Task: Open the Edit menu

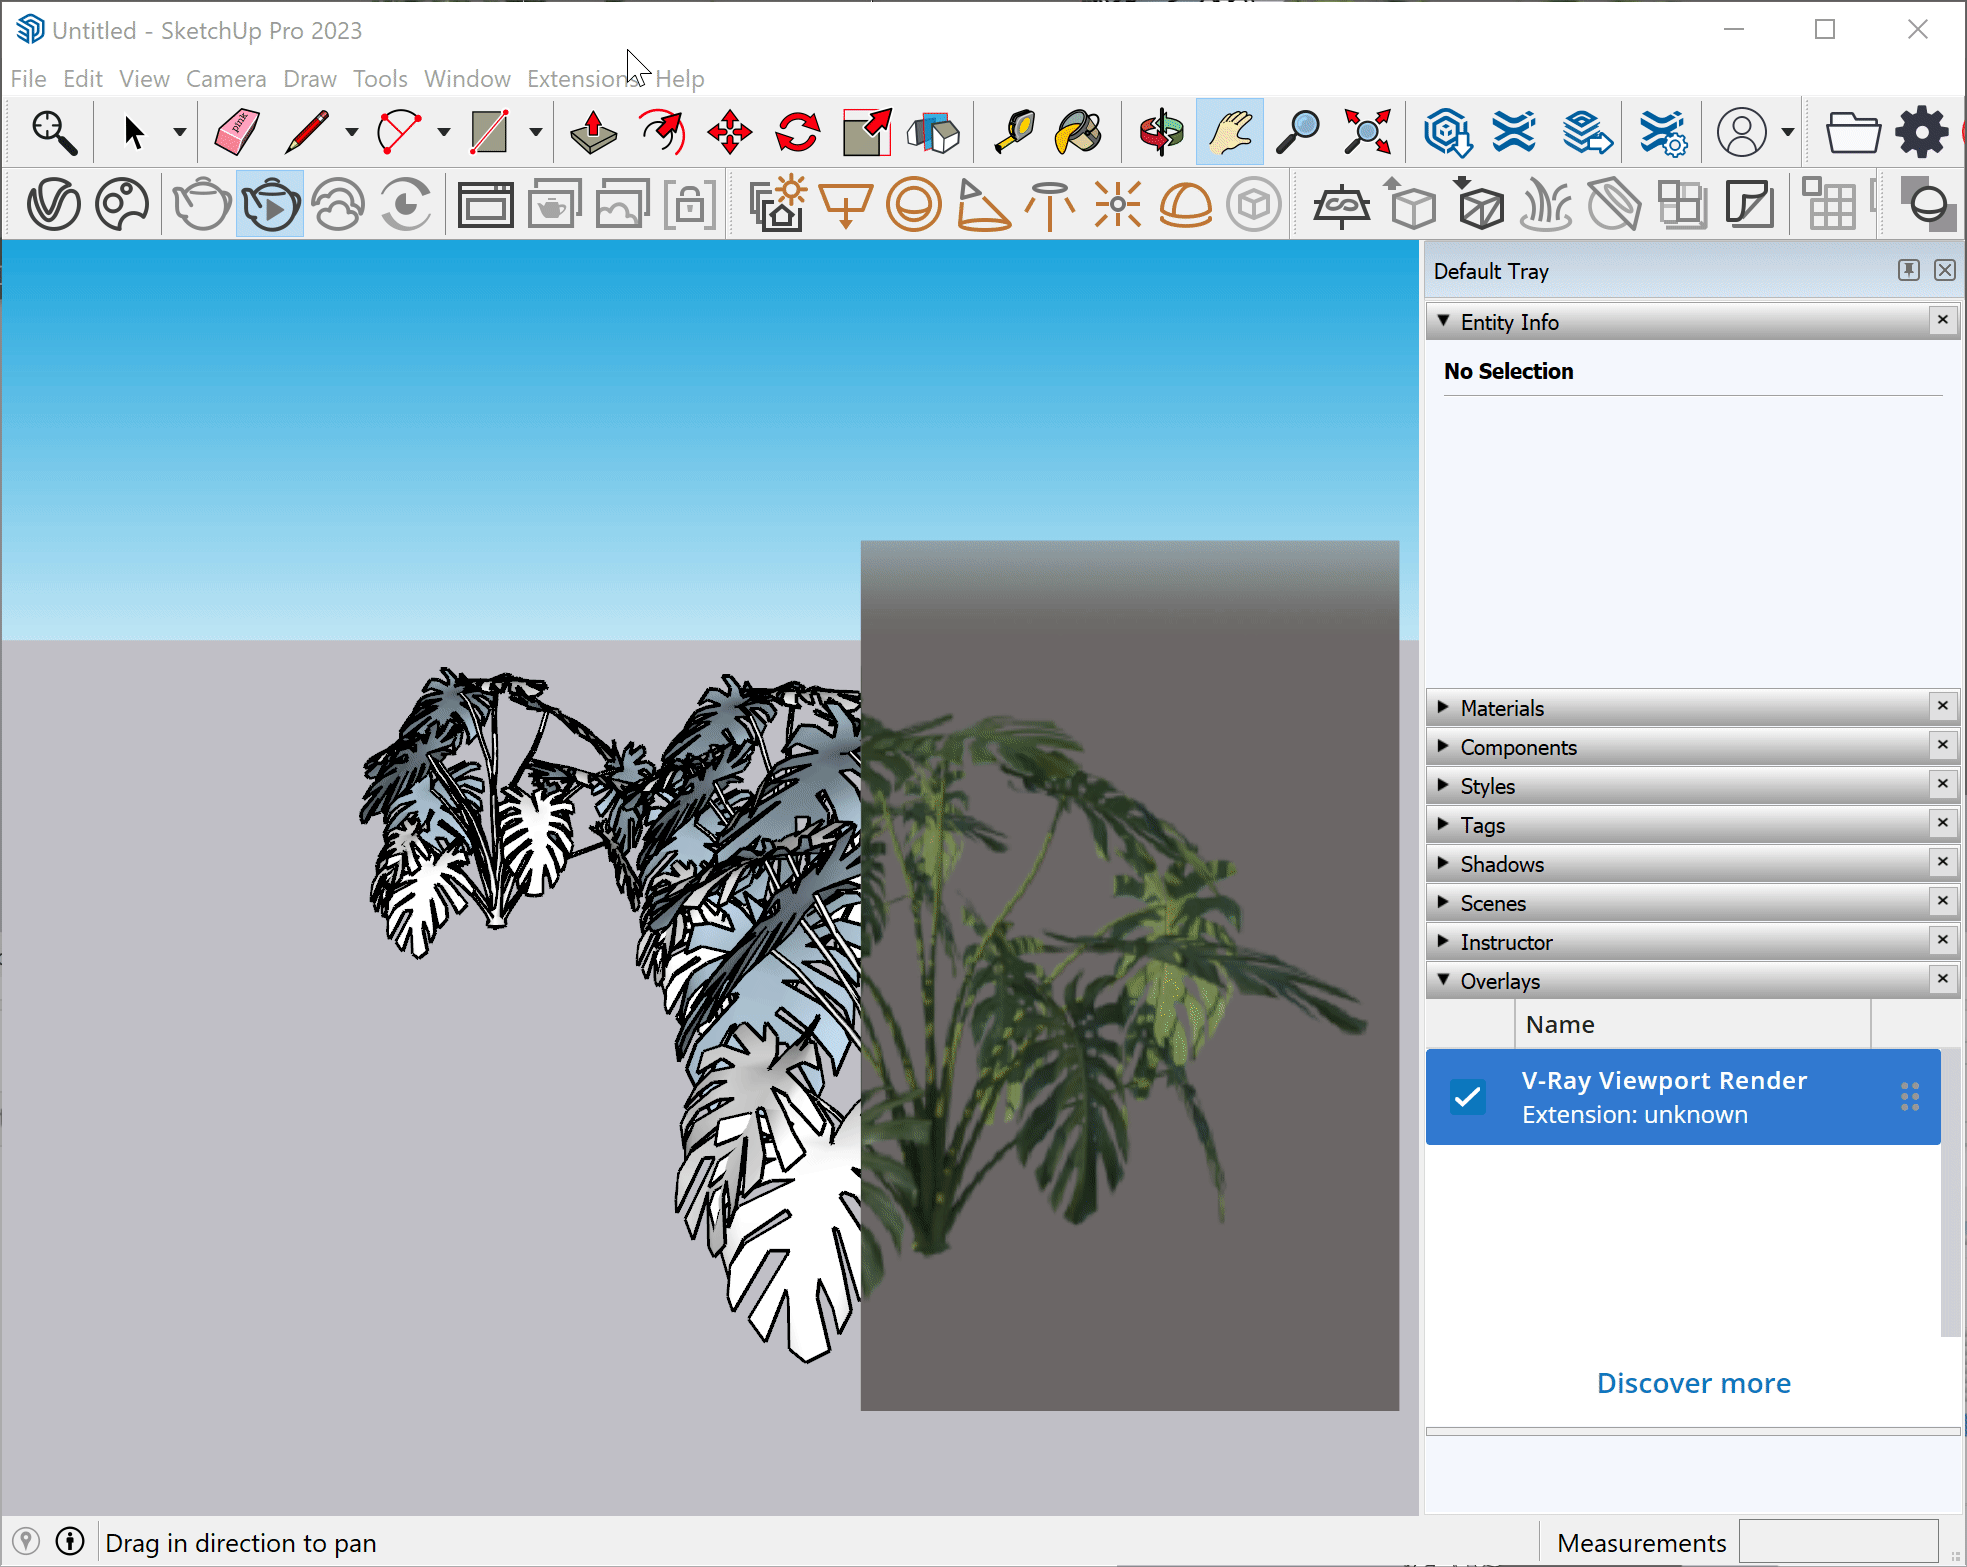Action: pyautogui.click(x=83, y=78)
